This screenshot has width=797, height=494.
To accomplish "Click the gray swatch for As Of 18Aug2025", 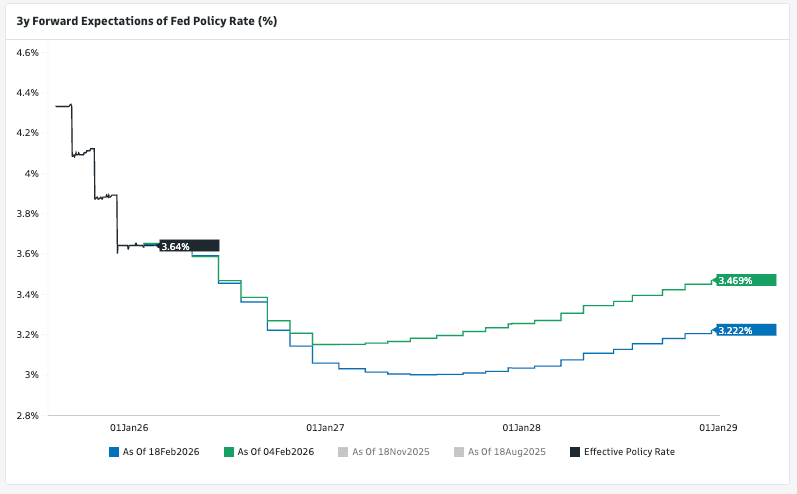I will click(x=459, y=452).
